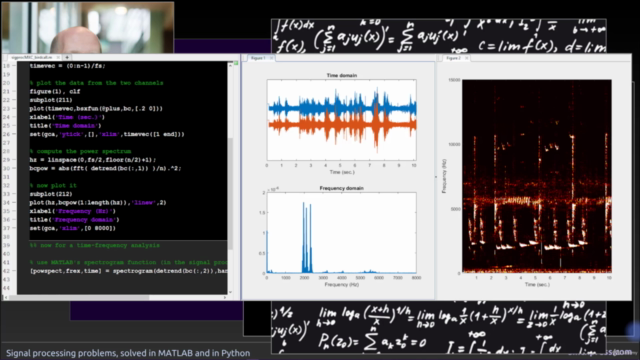Click the 'bcpow = abs(fft' code line

coord(105,168)
